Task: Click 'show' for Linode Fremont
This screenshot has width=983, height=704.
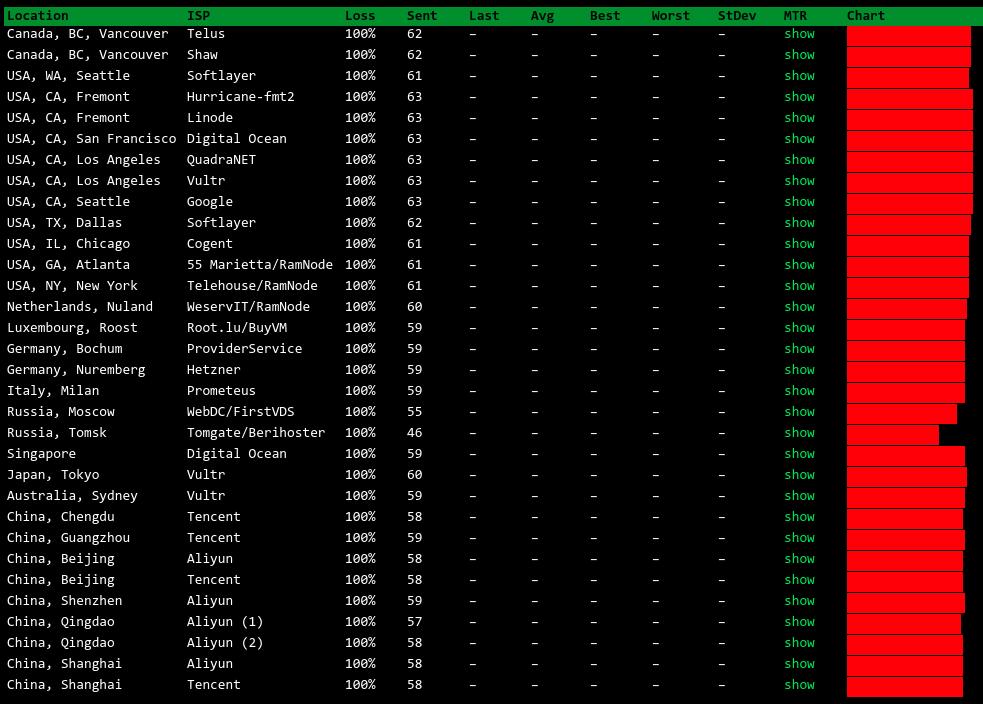Action: [799, 118]
